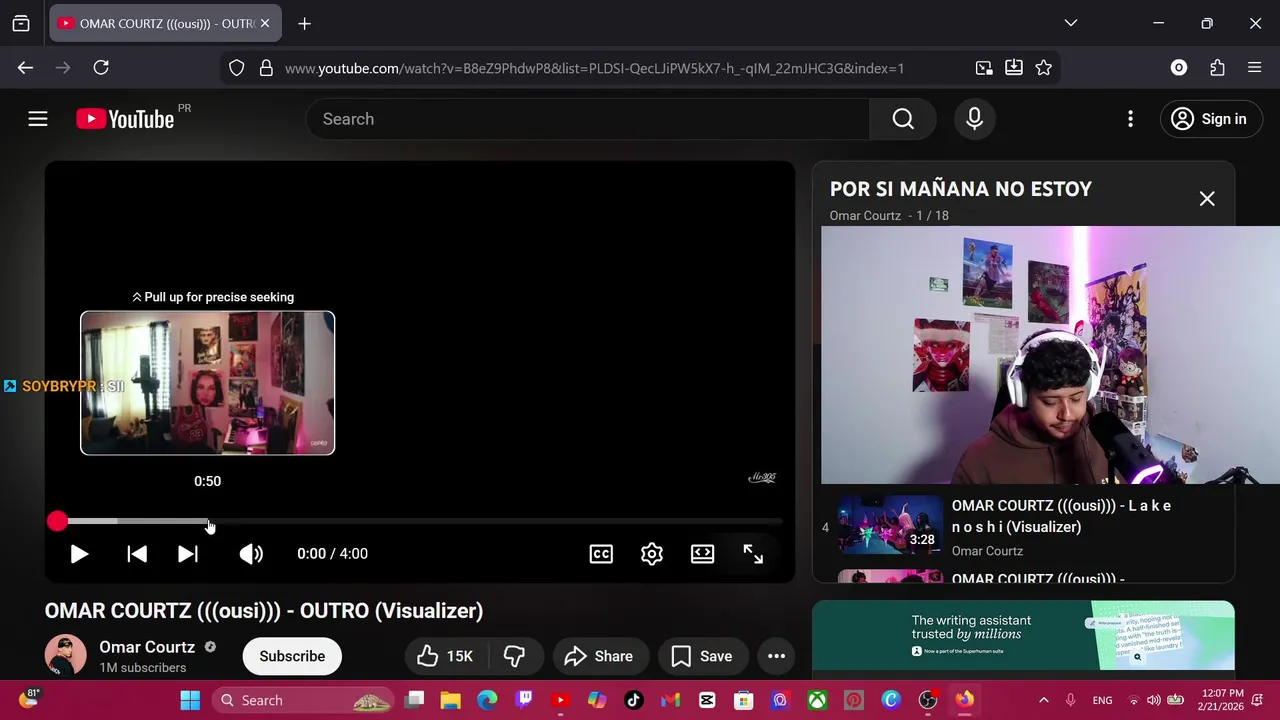The image size is (1280, 720).
Task: Like the video with 15K likes
Action: (x=445, y=656)
